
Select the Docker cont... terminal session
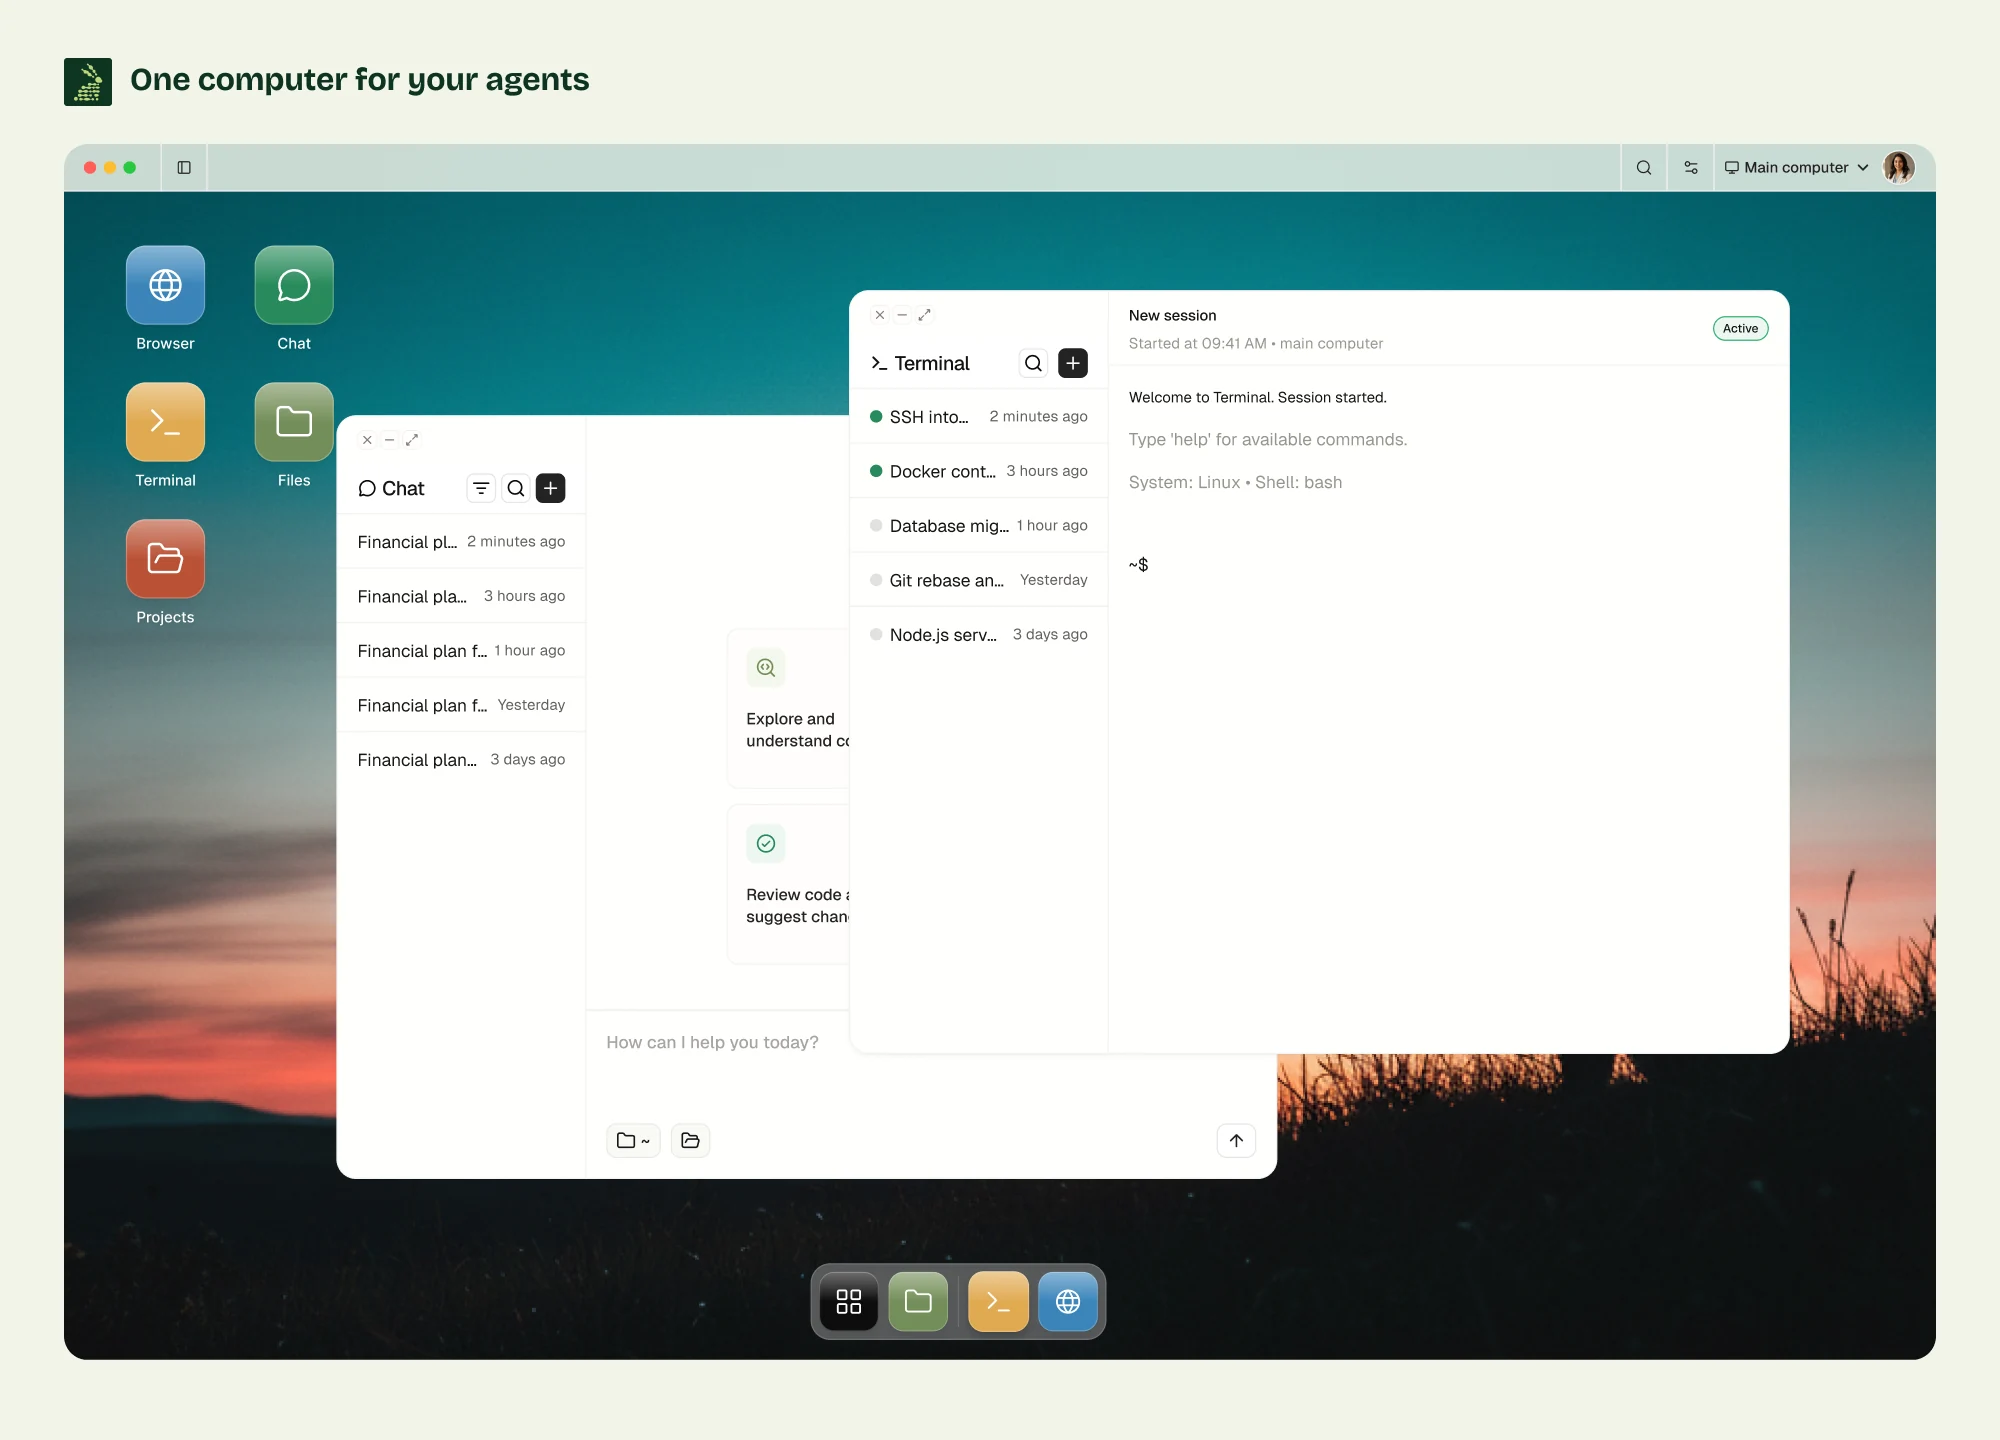click(979, 471)
